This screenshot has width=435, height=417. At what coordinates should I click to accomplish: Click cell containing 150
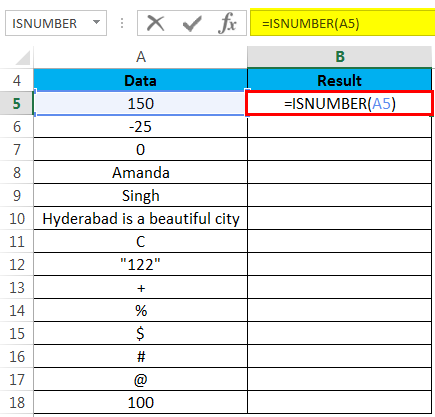click(141, 103)
